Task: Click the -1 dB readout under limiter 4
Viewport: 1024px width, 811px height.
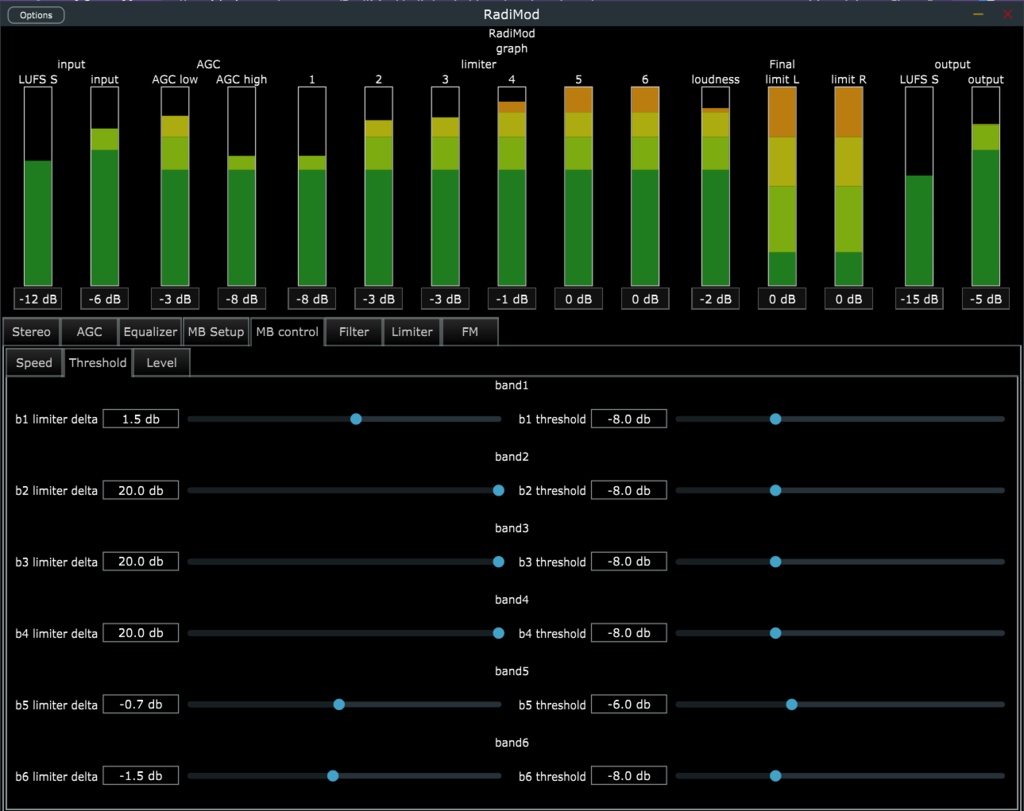Action: coord(512,299)
